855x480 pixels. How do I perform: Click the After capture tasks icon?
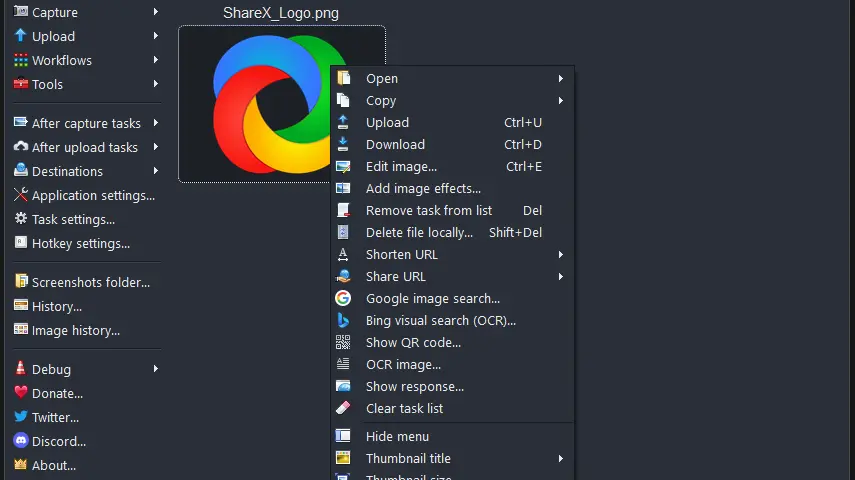21,122
